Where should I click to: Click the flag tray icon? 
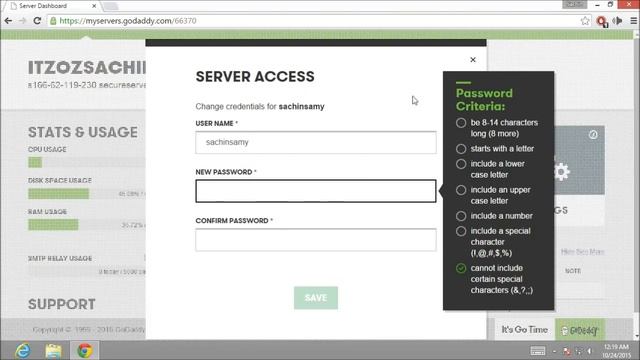click(567, 351)
